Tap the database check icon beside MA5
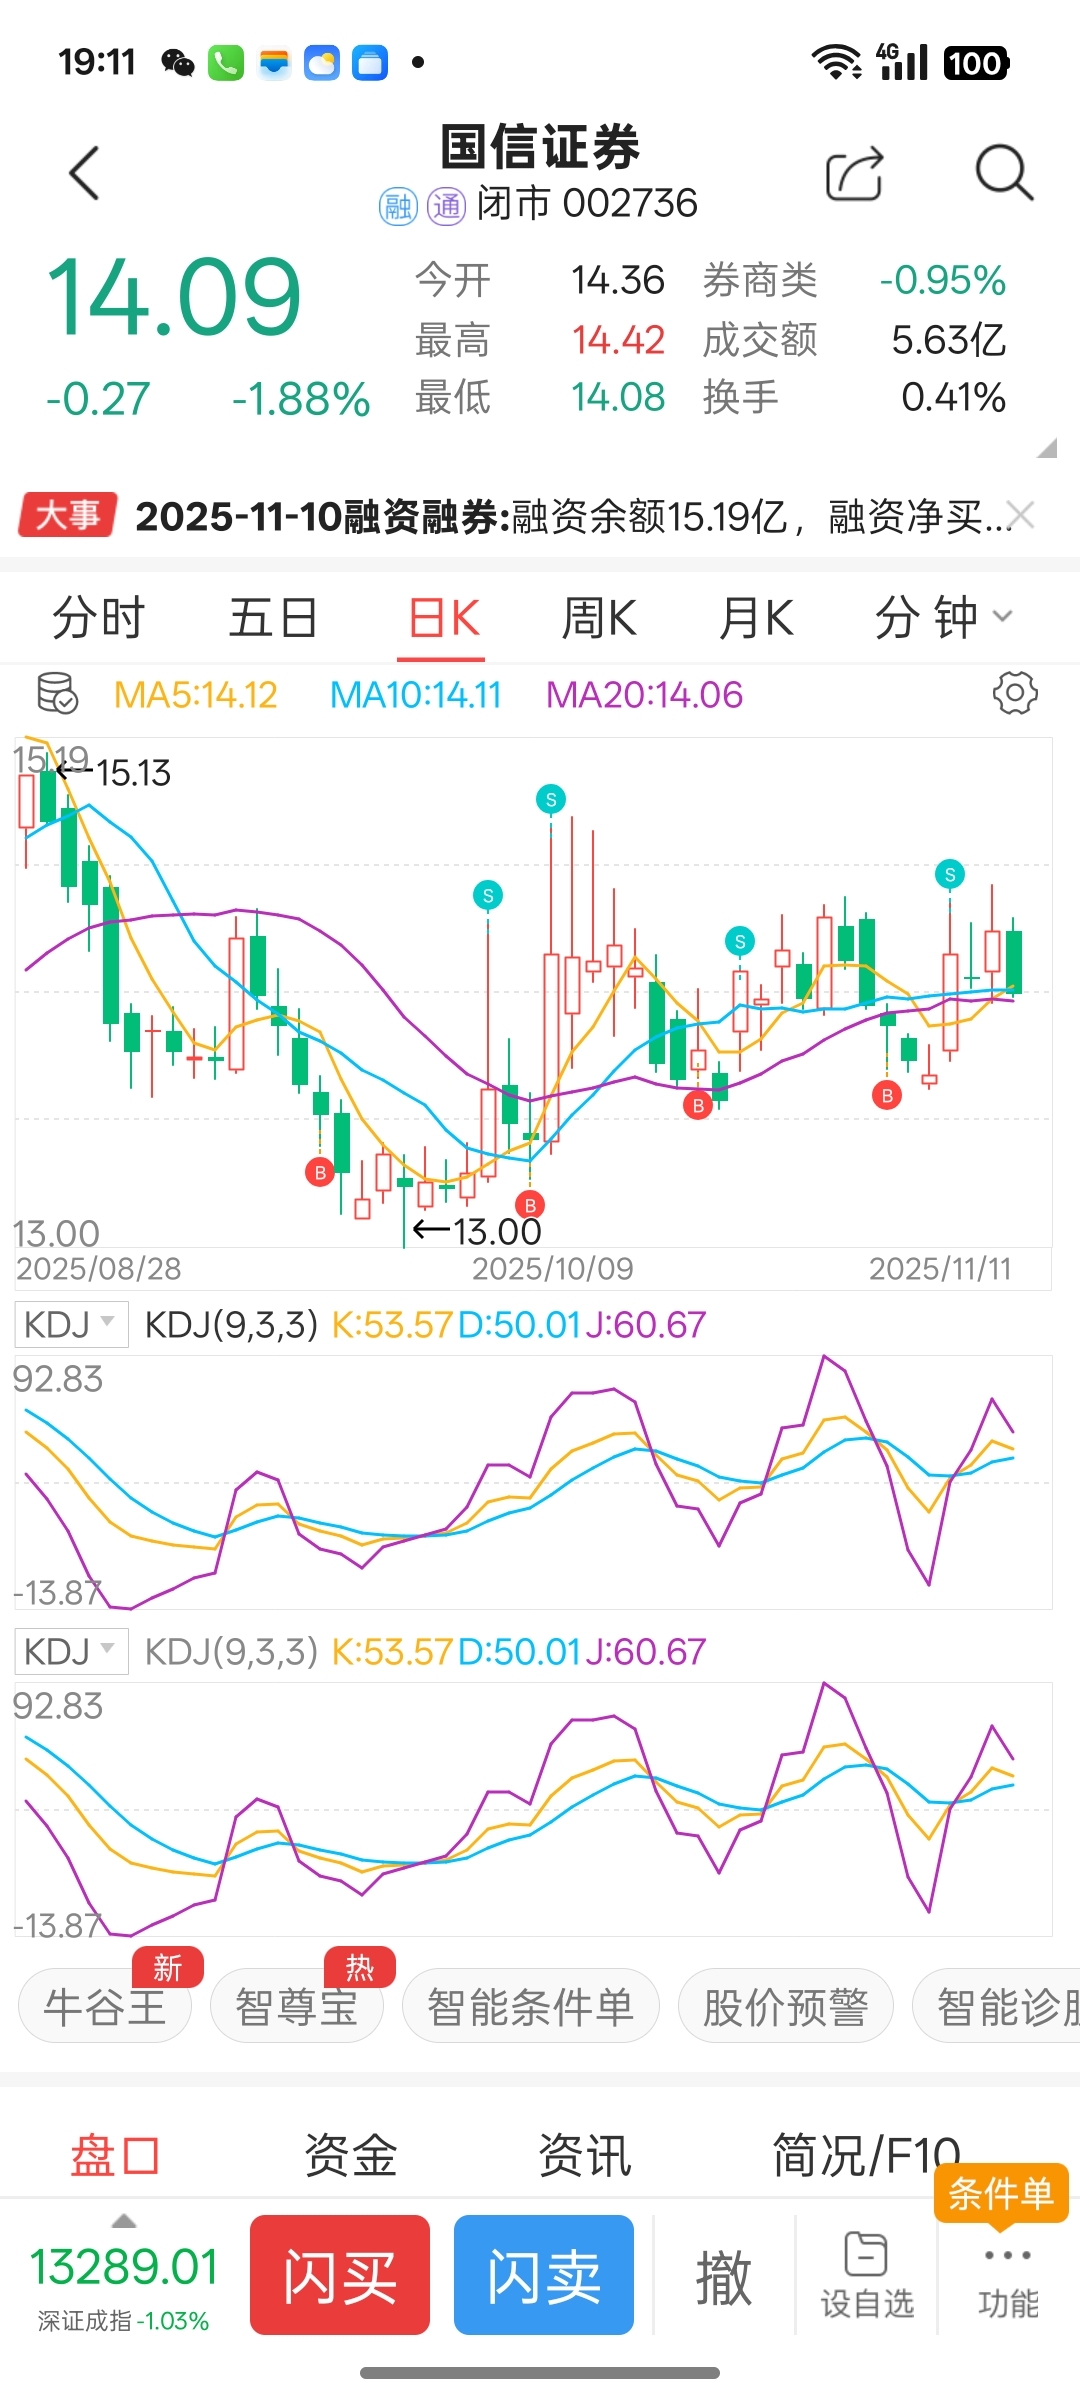The width and height of the screenshot is (1080, 2400). pyautogui.click(x=57, y=693)
